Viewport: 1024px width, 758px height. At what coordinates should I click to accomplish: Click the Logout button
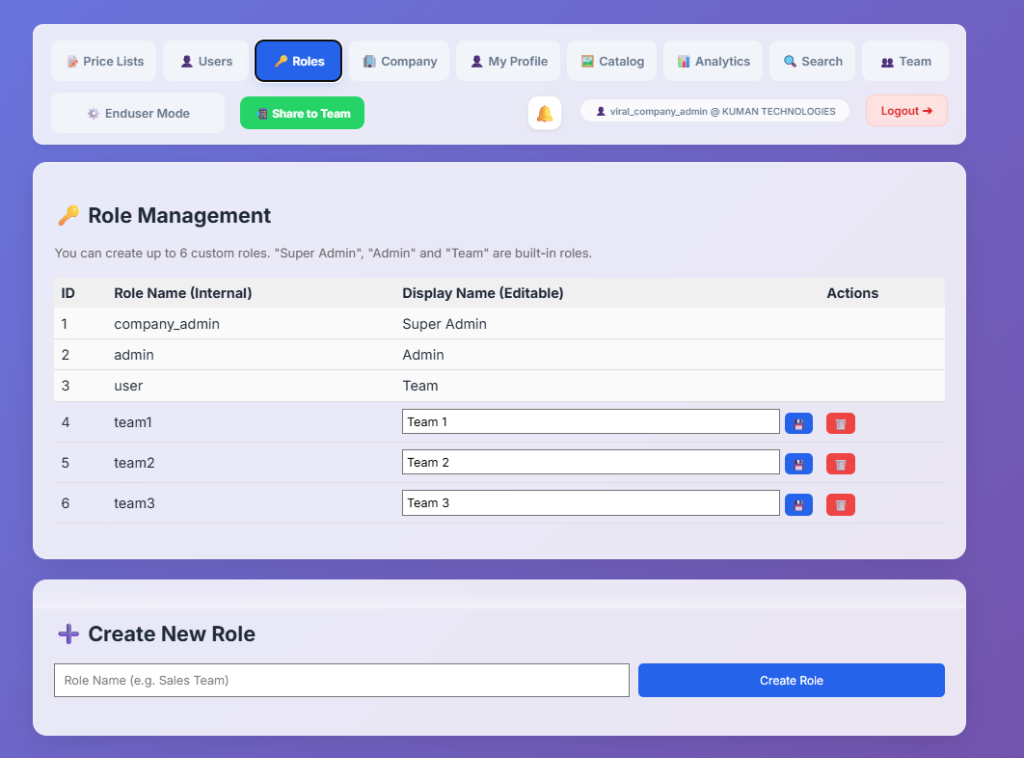[906, 110]
